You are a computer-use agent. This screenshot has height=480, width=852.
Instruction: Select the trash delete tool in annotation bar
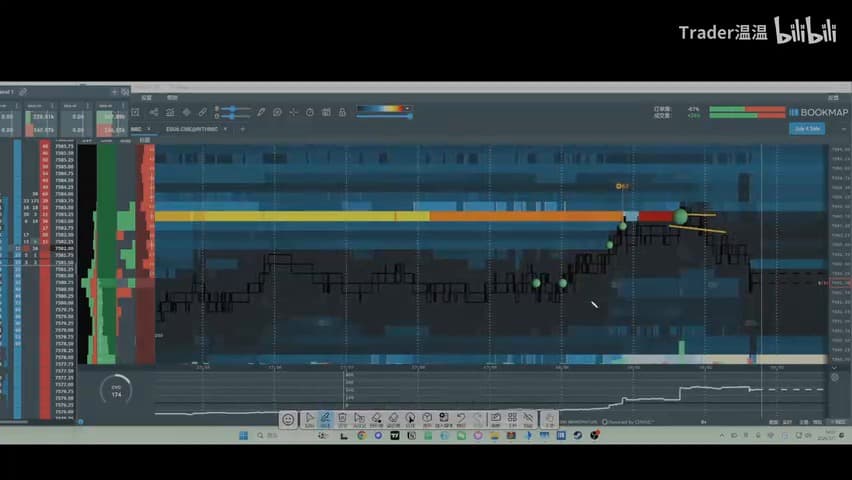[342, 419]
